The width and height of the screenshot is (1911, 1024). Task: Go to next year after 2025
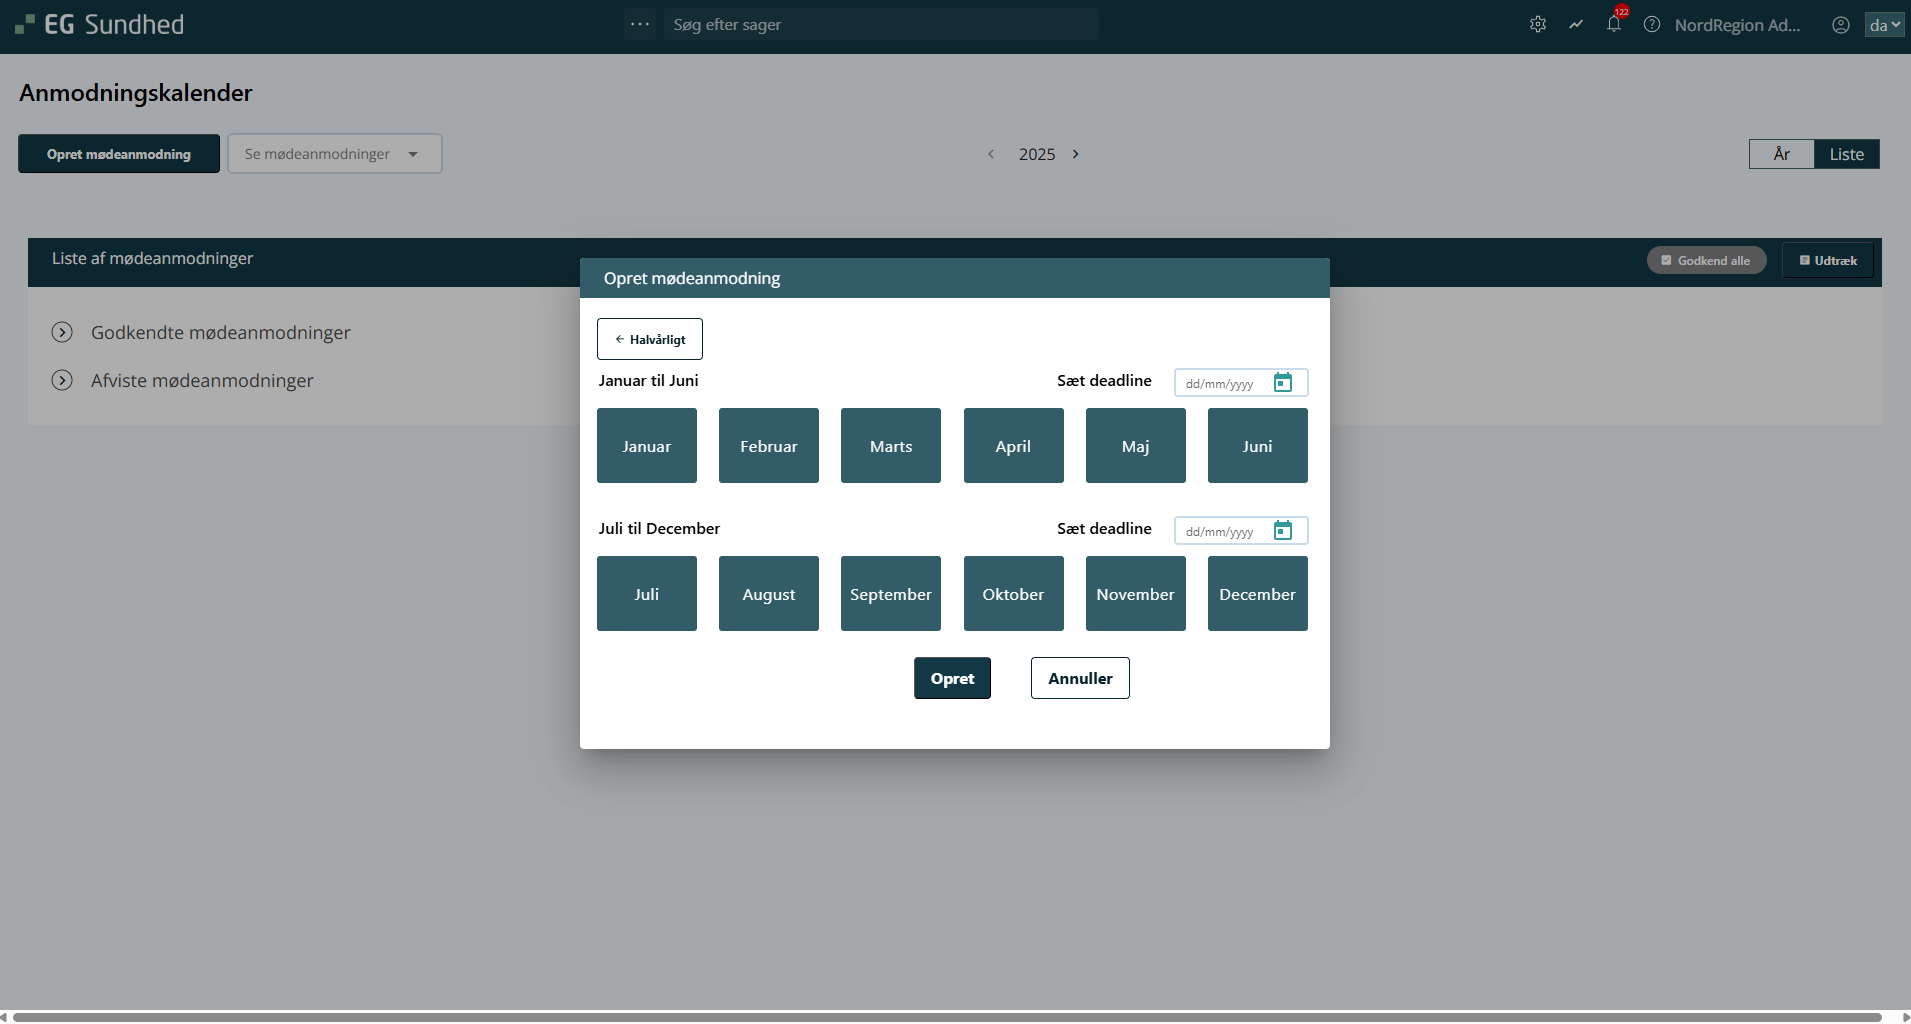[x=1076, y=154]
